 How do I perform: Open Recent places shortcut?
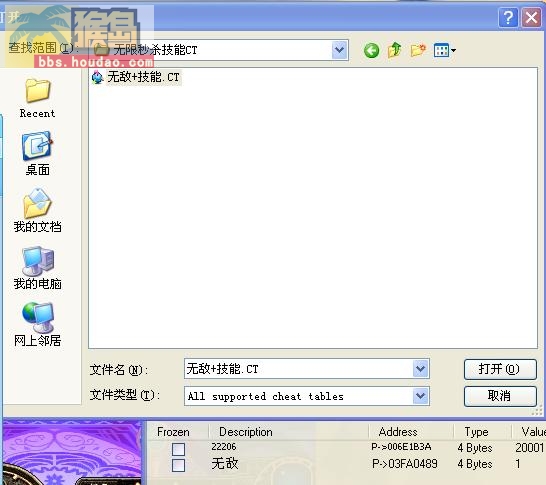(x=37, y=98)
